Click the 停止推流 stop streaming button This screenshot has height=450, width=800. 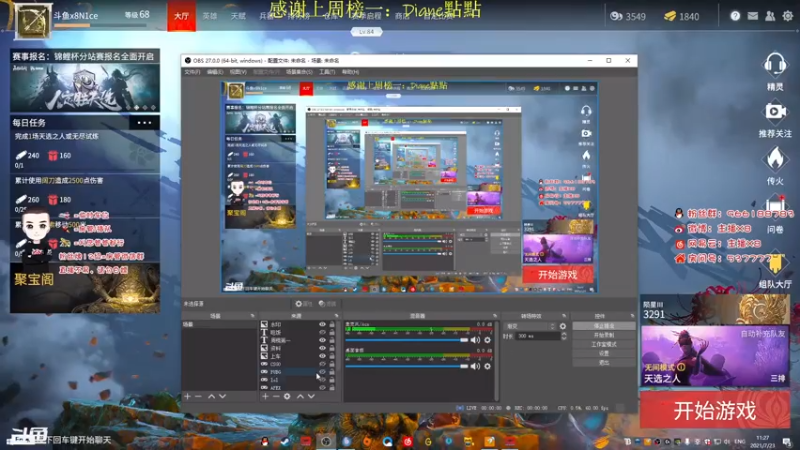604,326
